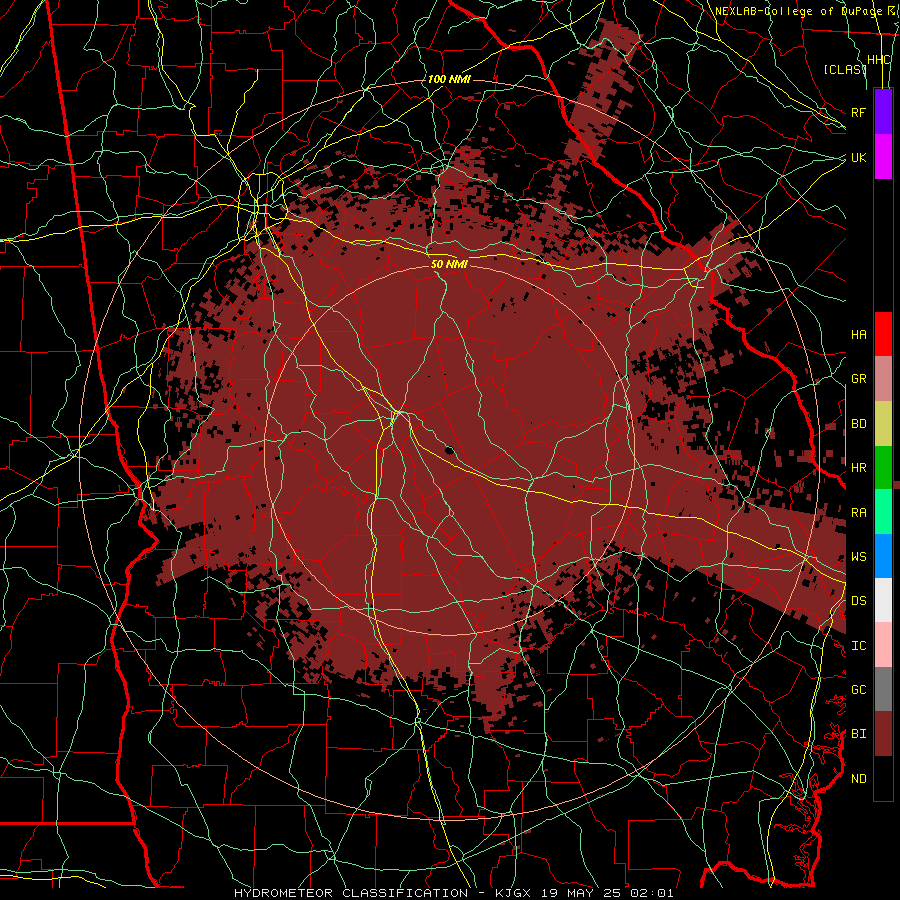Click the "NEXLAB-College of DuPage" header text
Image resolution: width=900 pixels, height=900 pixels.
pyautogui.click(x=798, y=11)
